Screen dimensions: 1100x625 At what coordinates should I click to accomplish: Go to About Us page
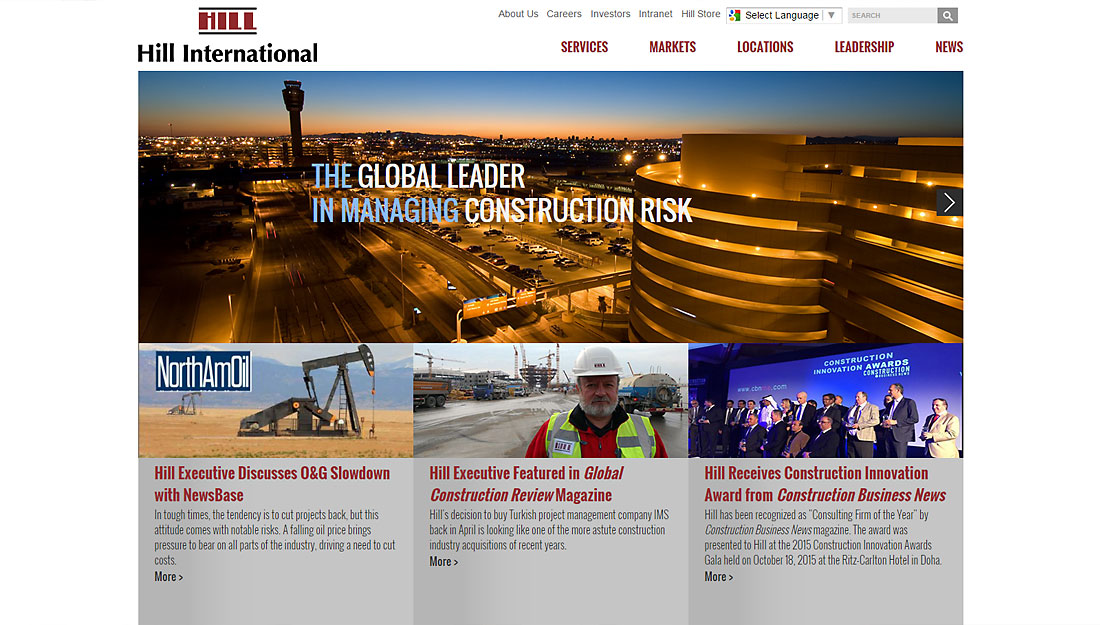tap(518, 14)
